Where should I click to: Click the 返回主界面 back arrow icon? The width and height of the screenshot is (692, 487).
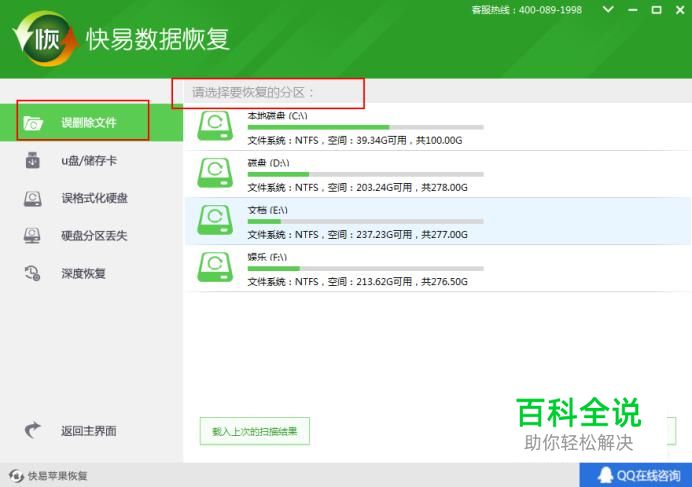click(x=32, y=430)
